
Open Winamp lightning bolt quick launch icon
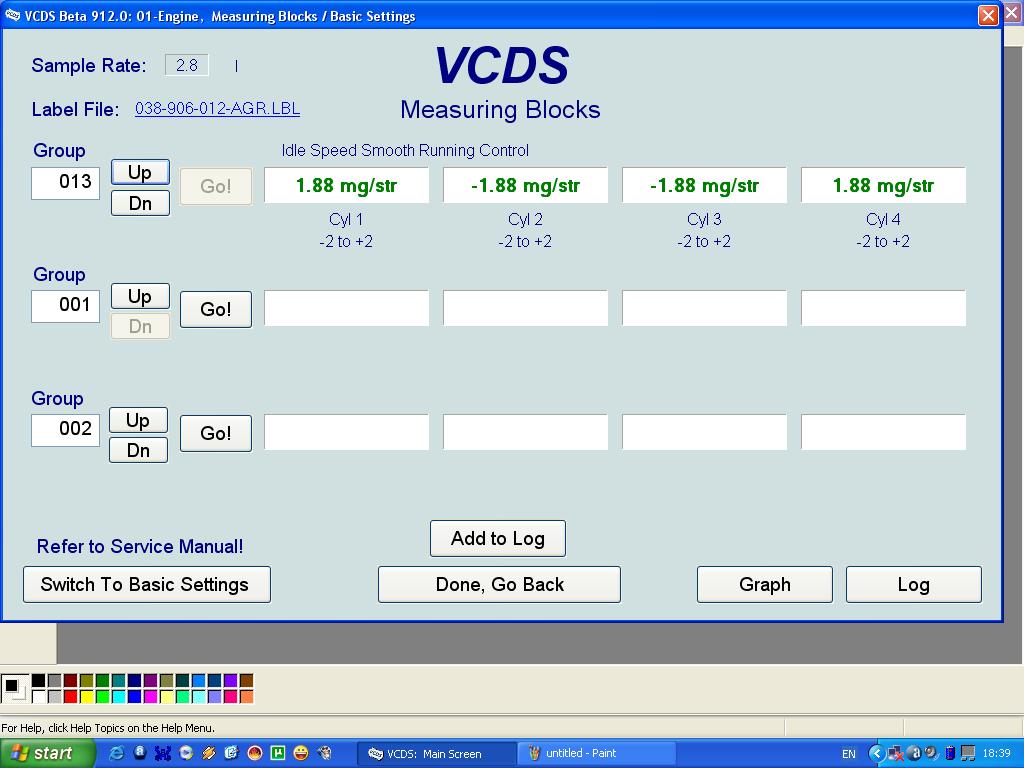point(209,753)
